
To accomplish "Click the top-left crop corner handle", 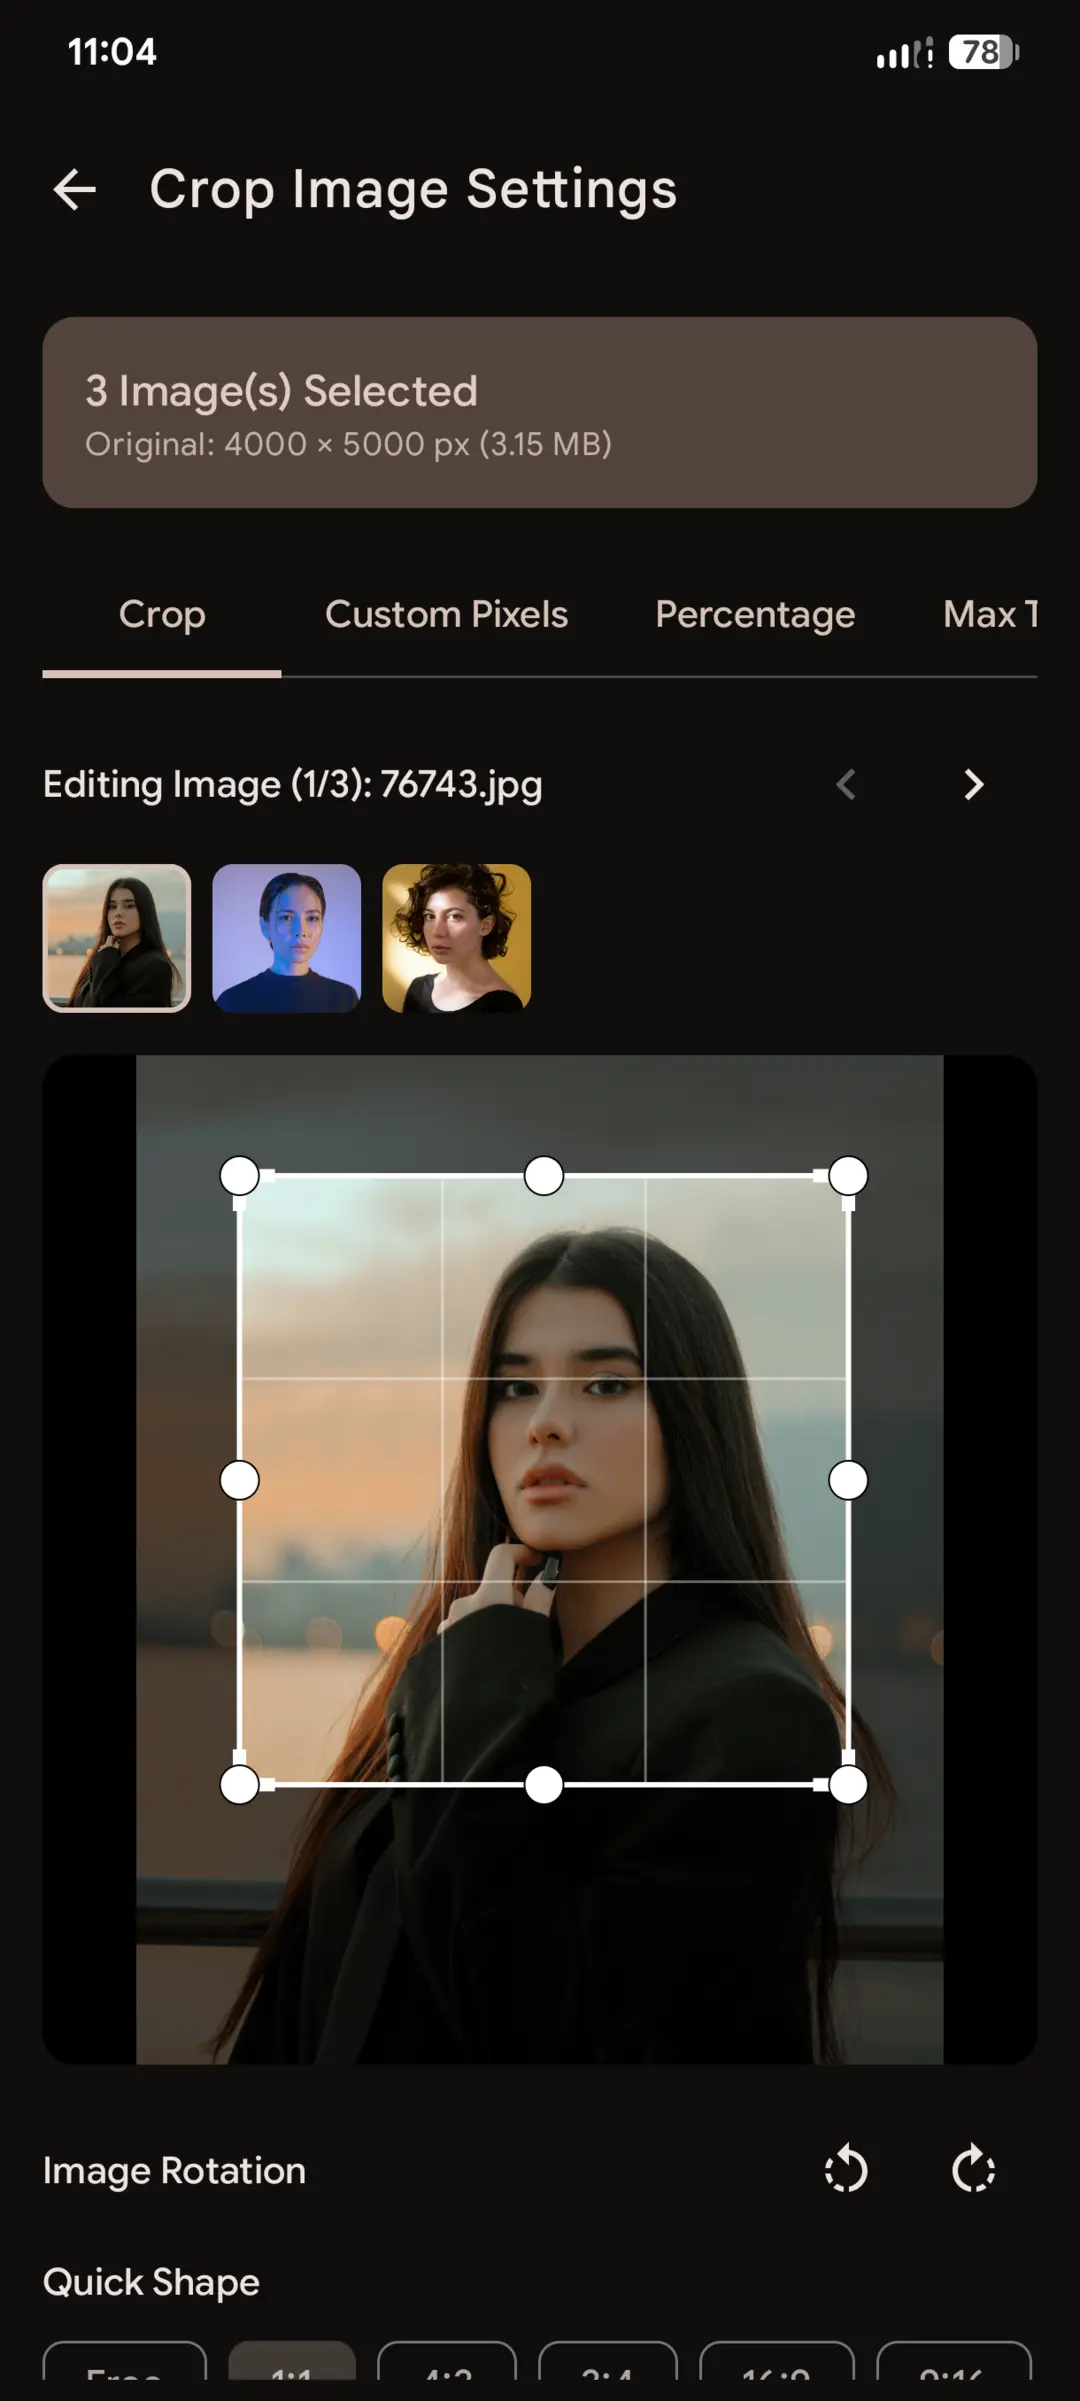I will coord(239,1176).
